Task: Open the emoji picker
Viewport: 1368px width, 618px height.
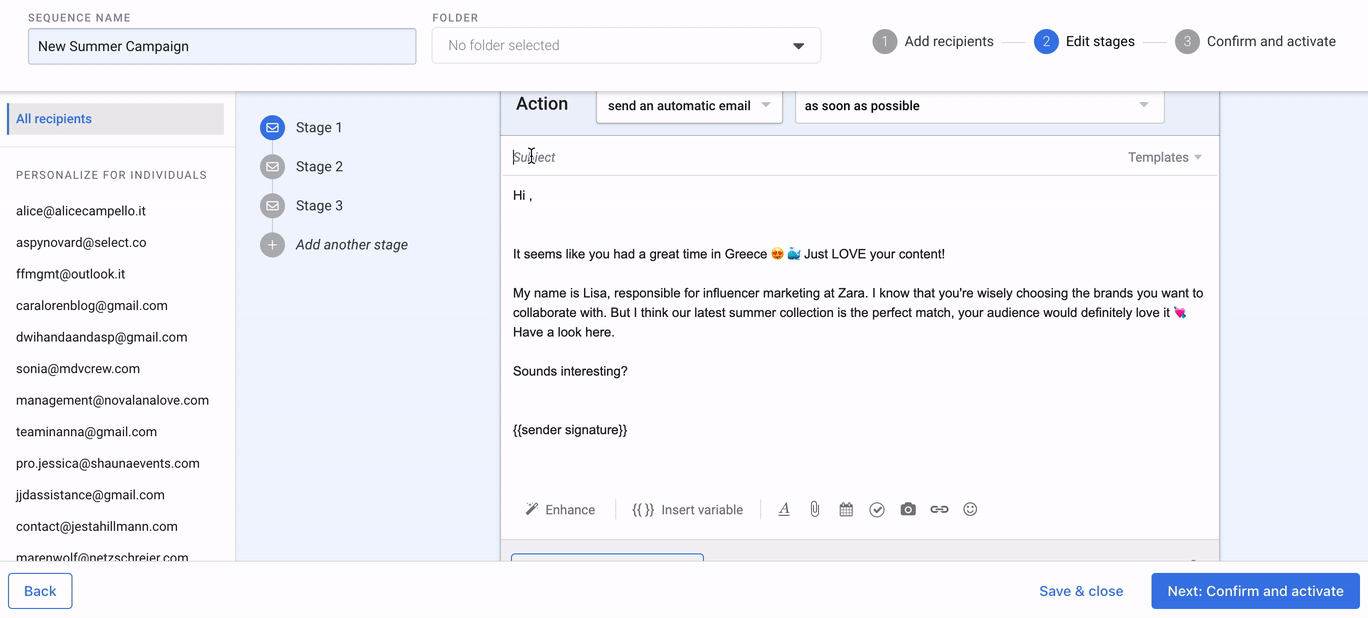Action: [970, 509]
